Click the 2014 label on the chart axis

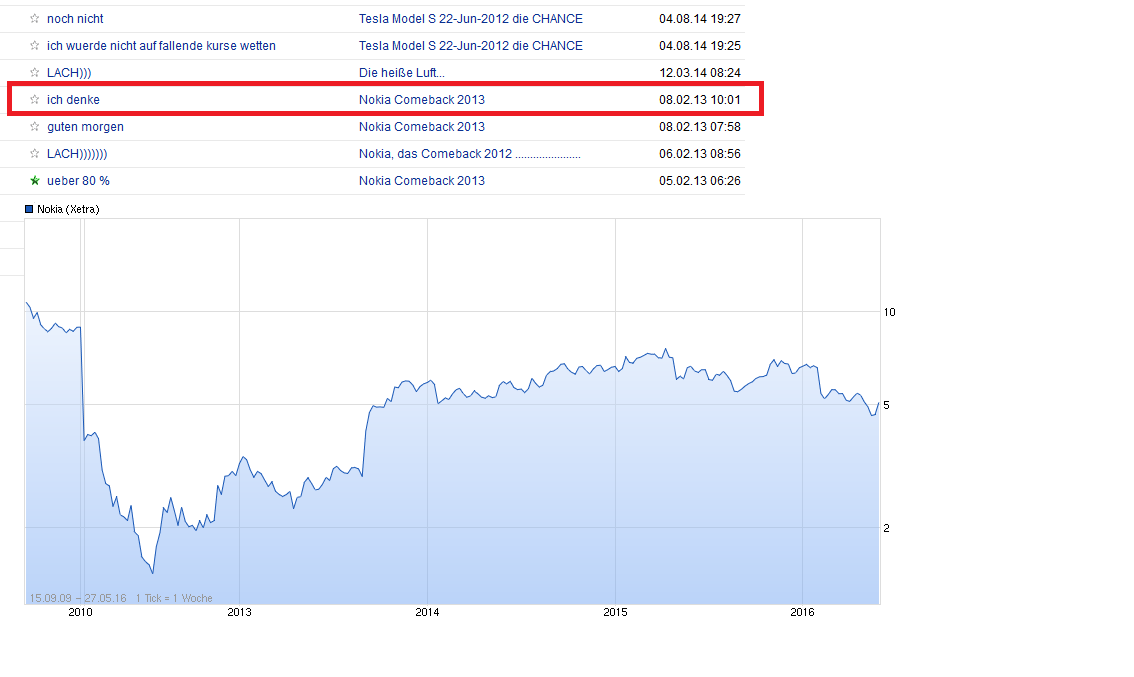point(427,612)
